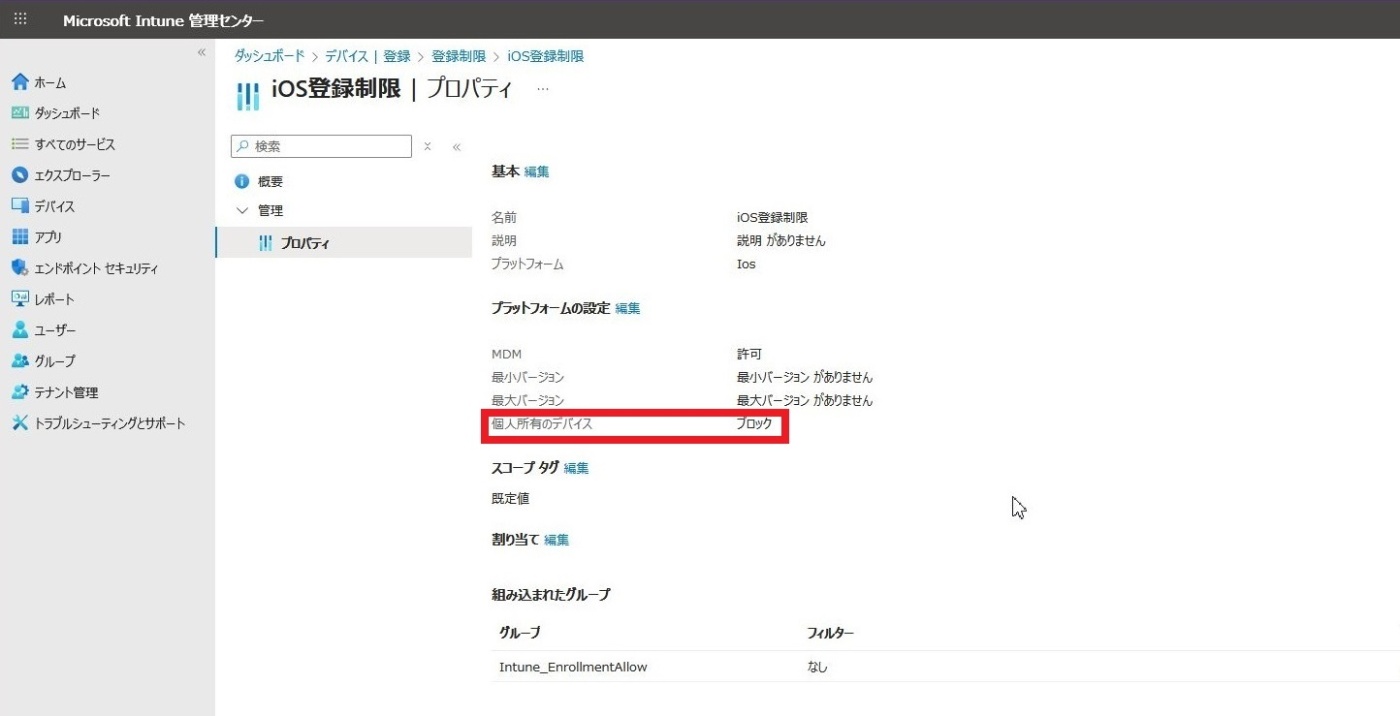
Task: Select プロパティ in the resource menu
Action: coord(305,243)
